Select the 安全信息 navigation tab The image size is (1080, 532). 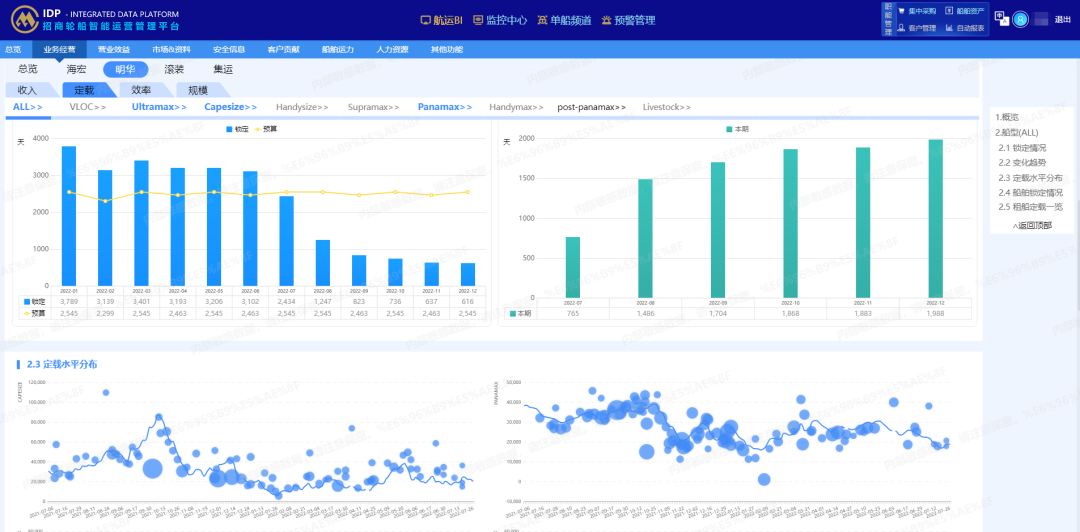pos(229,50)
